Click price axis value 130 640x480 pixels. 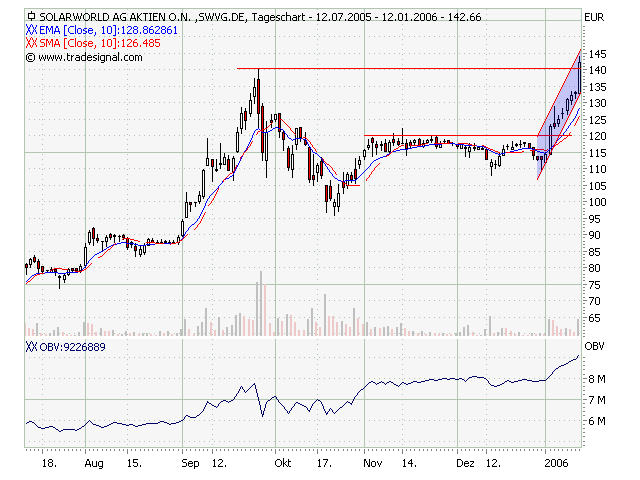coord(597,103)
